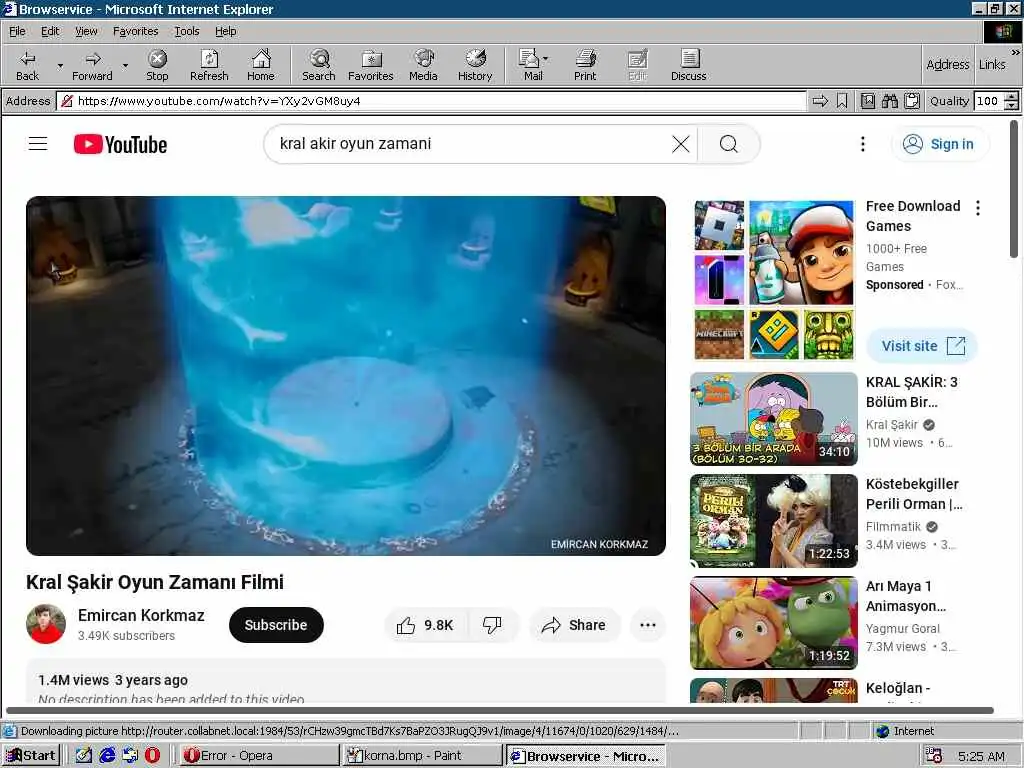Screen dimensions: 1024x768
Task: Decrease Quality value with down arrow
Action: click(x=1011, y=105)
